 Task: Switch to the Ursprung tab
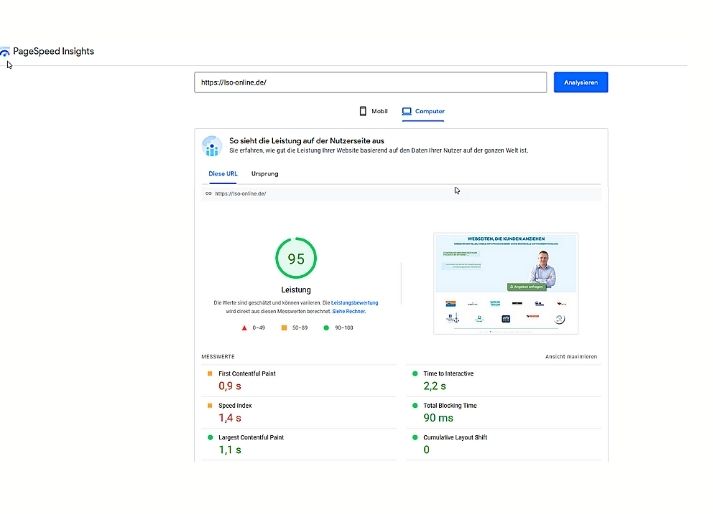265,174
